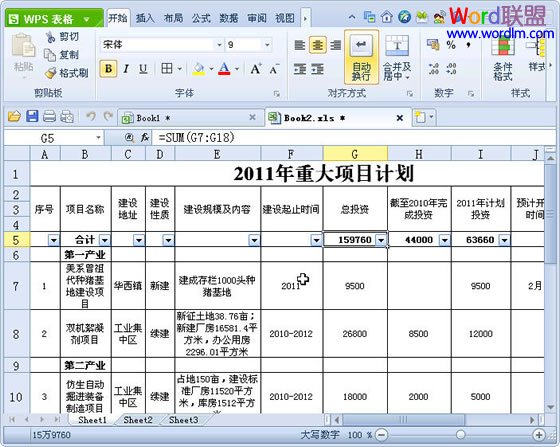The image size is (560, 447).
Task: Click the fx insert function icon
Action: pyautogui.click(x=145, y=137)
